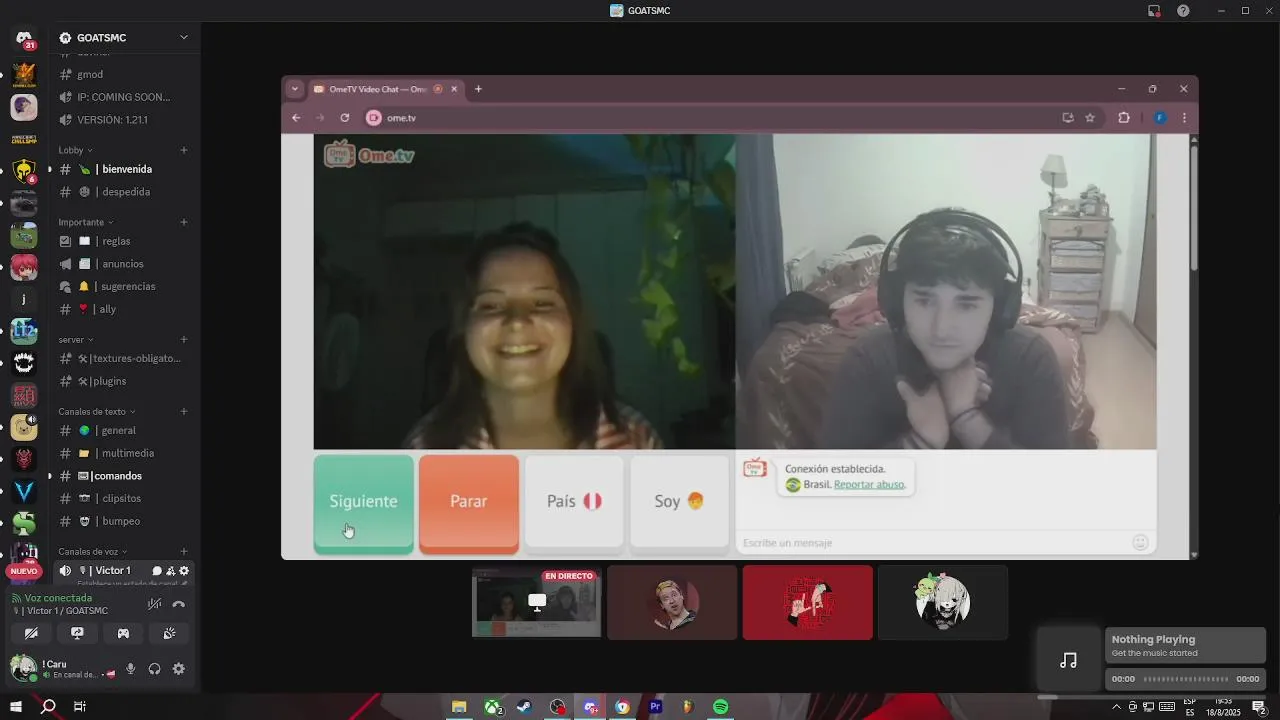
Task: Open browser three-dot menu
Action: click(x=1184, y=118)
